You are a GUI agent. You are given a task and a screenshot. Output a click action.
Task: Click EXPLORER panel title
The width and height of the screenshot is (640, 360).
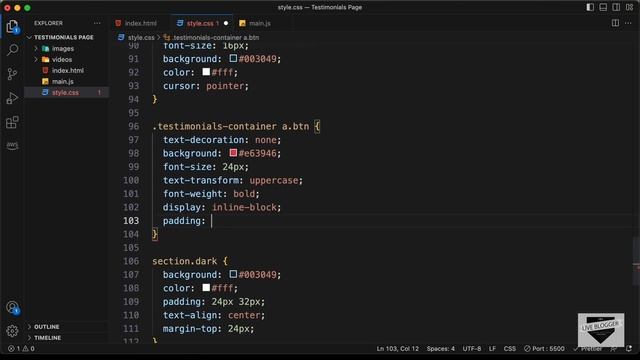pos(48,23)
